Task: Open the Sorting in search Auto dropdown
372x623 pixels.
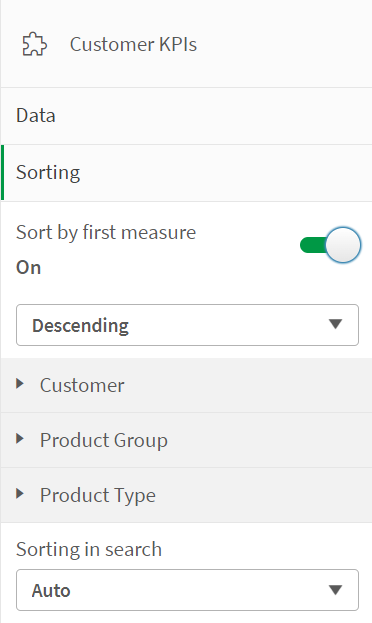Action: (x=187, y=590)
